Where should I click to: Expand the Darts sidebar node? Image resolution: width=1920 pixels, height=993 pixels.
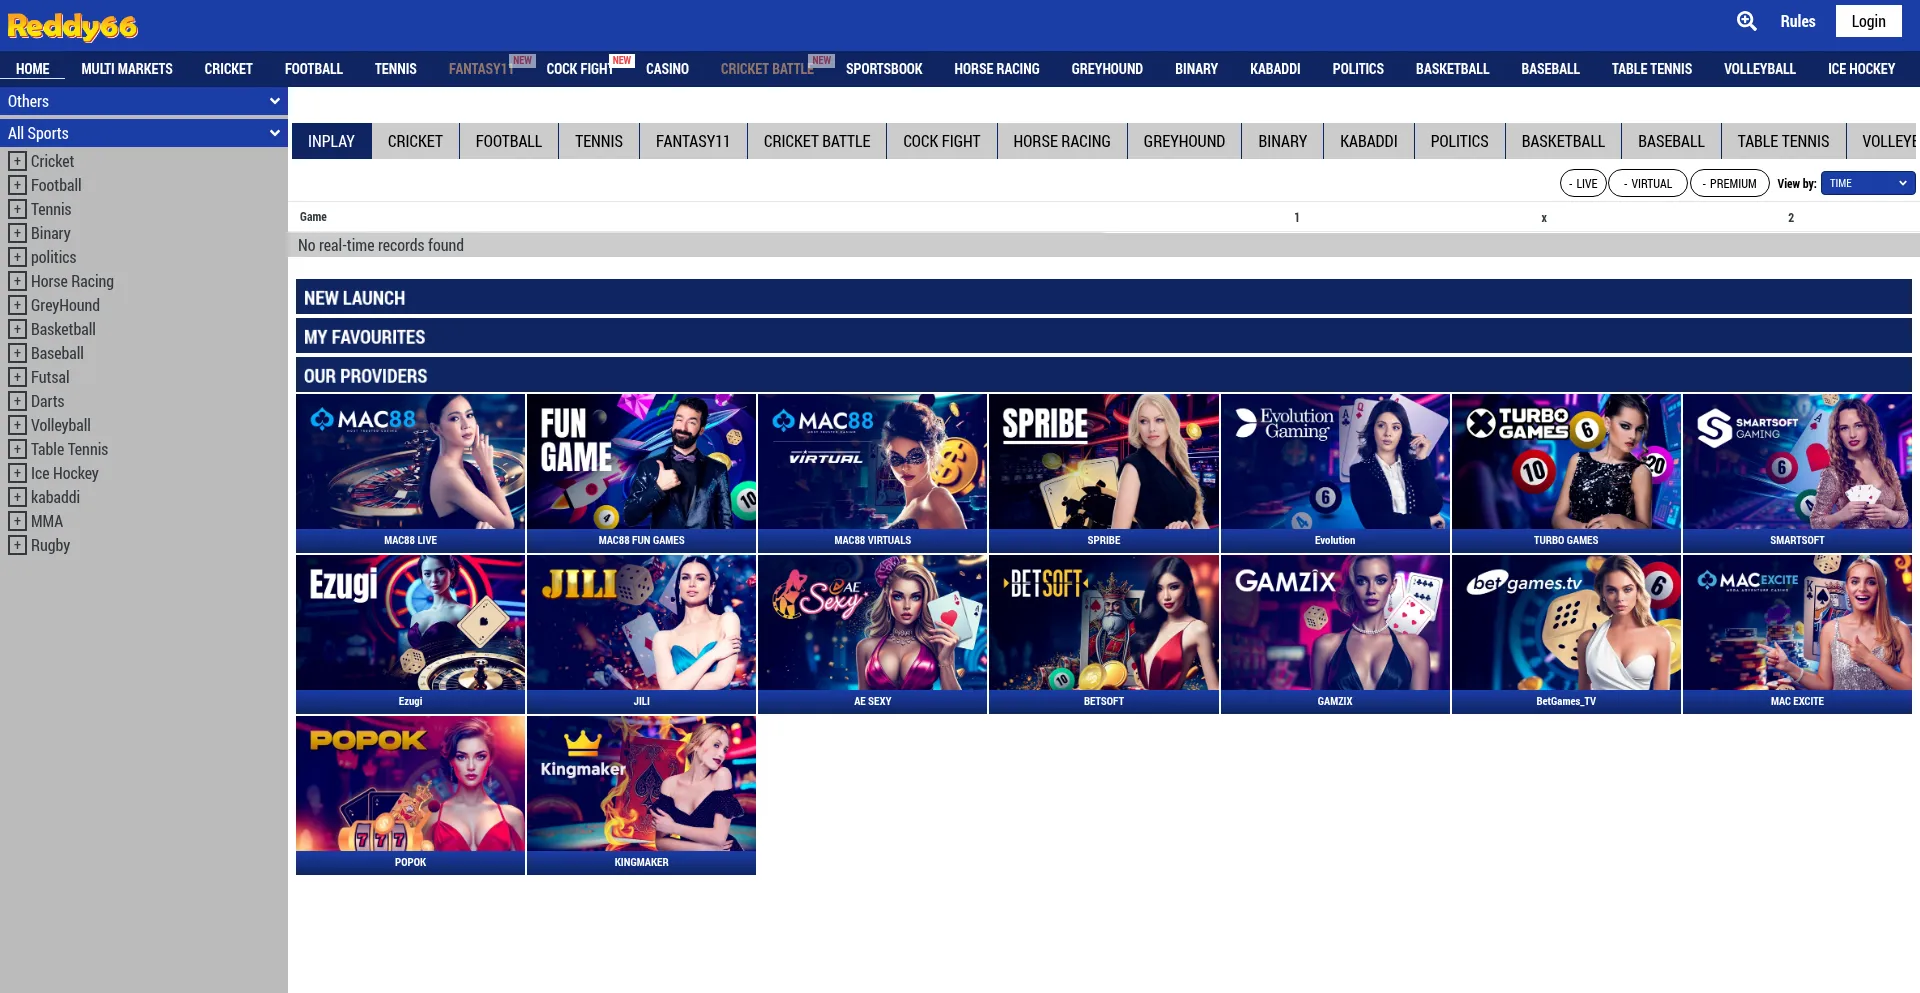[x=17, y=401]
